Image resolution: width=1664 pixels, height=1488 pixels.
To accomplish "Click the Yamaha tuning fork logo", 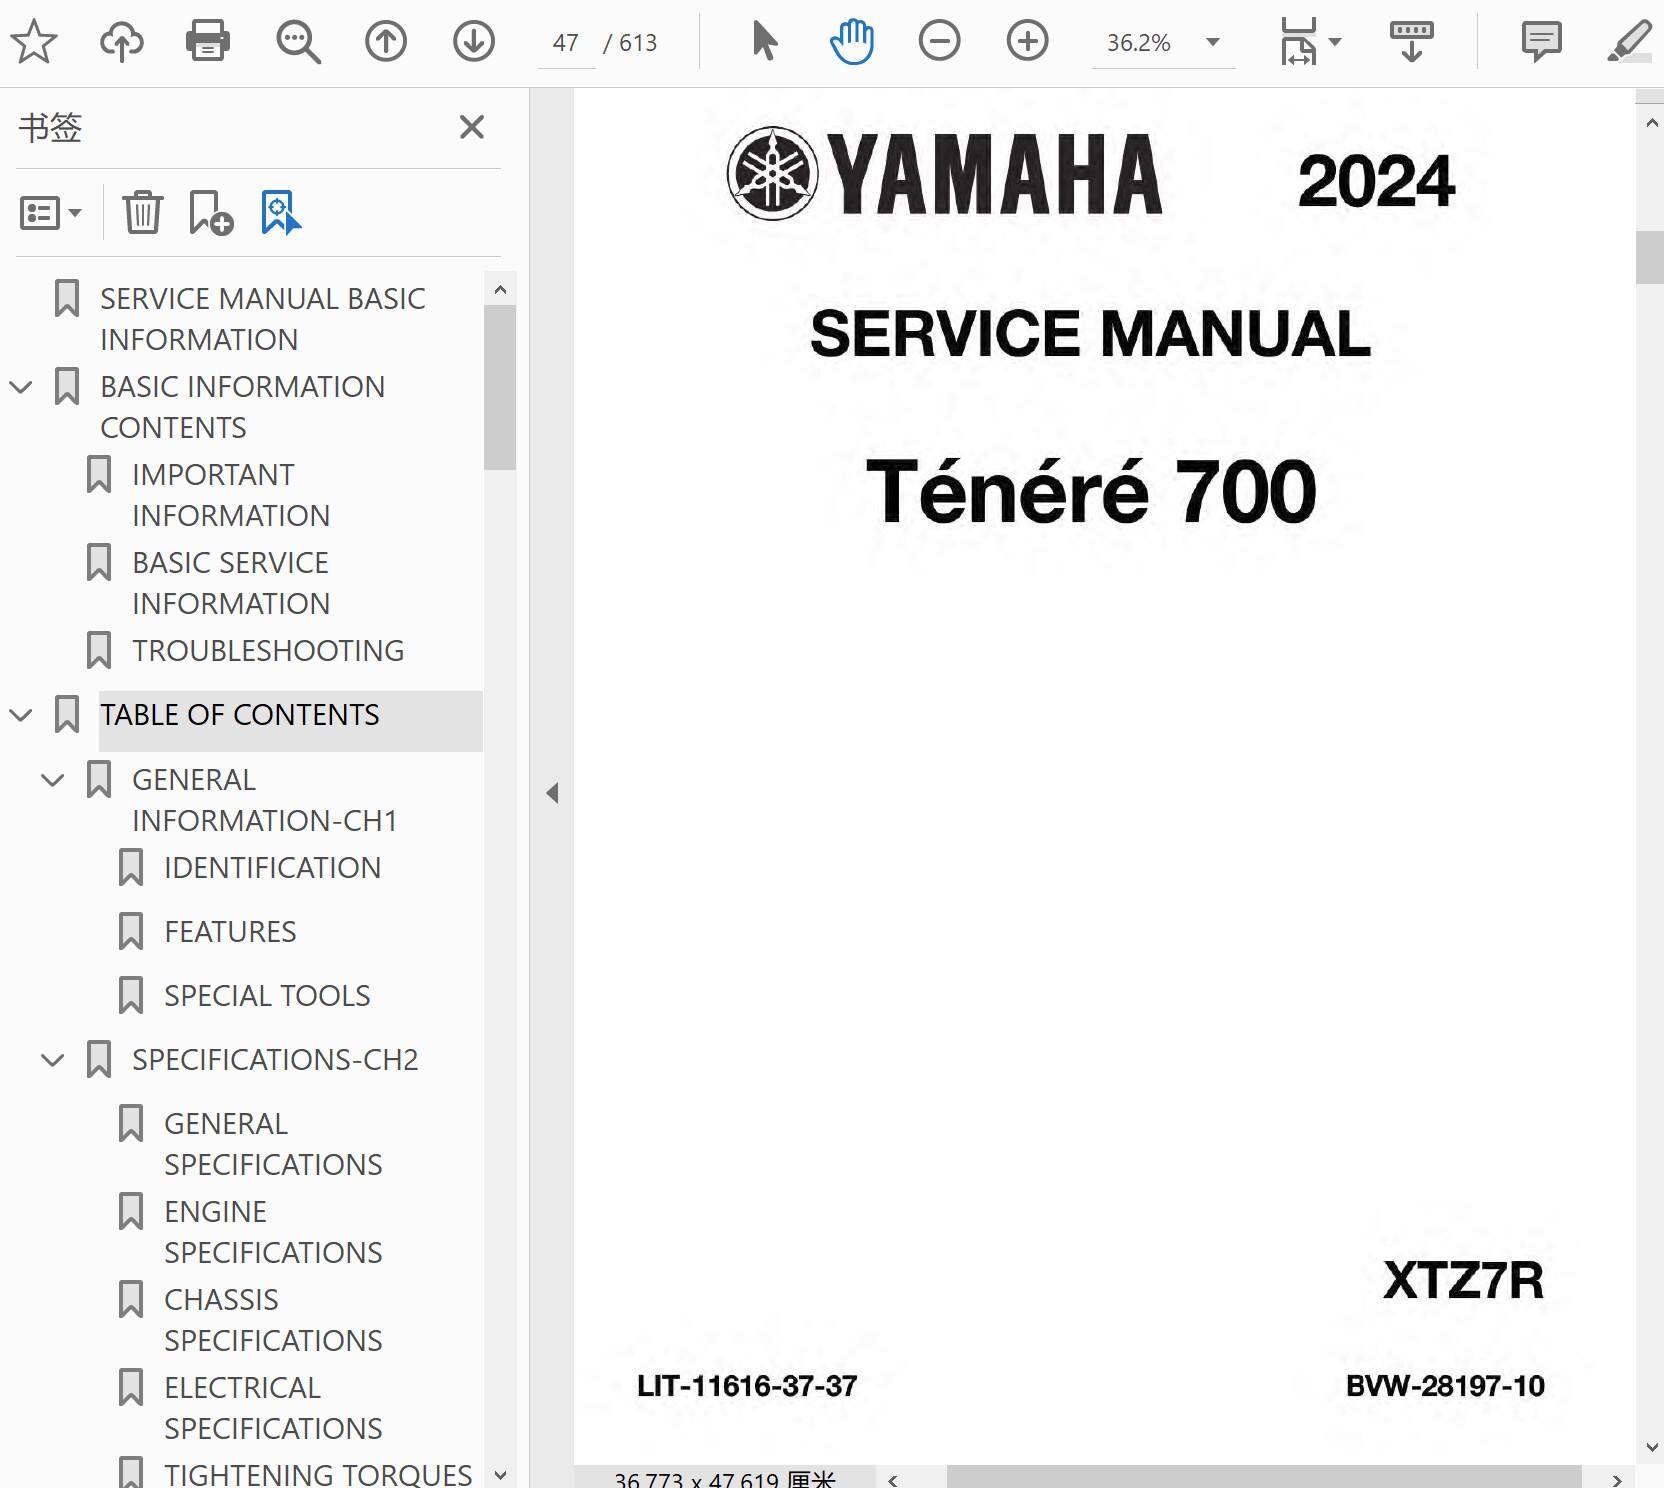I will (x=772, y=174).
